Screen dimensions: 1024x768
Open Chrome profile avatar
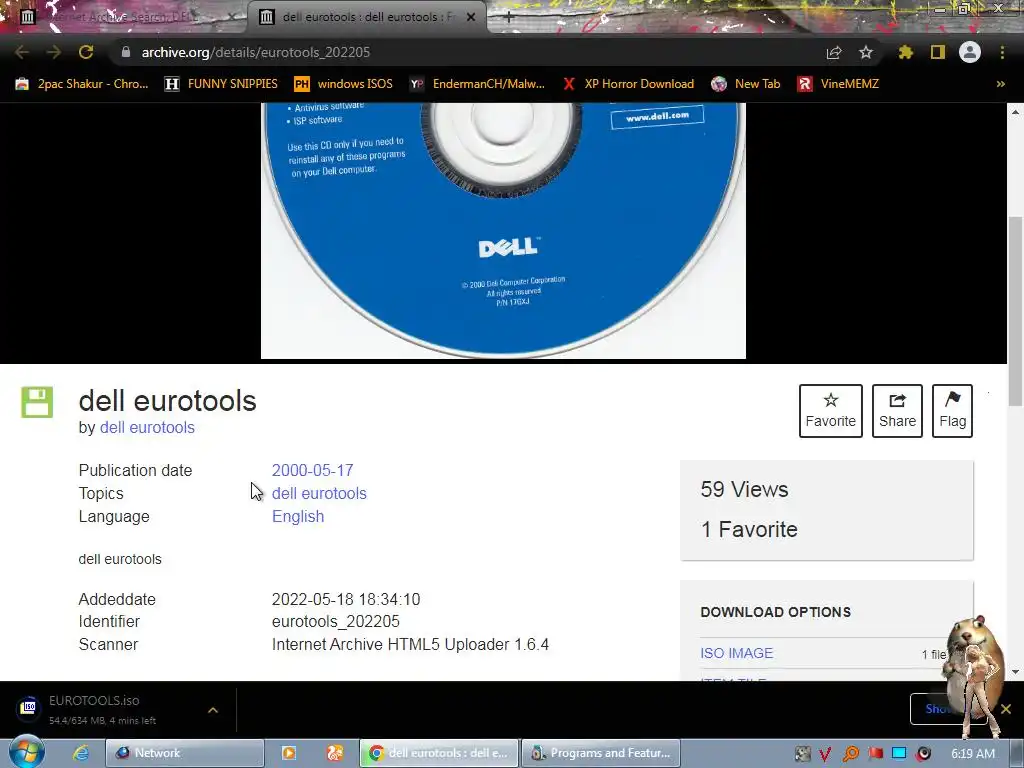click(x=970, y=52)
